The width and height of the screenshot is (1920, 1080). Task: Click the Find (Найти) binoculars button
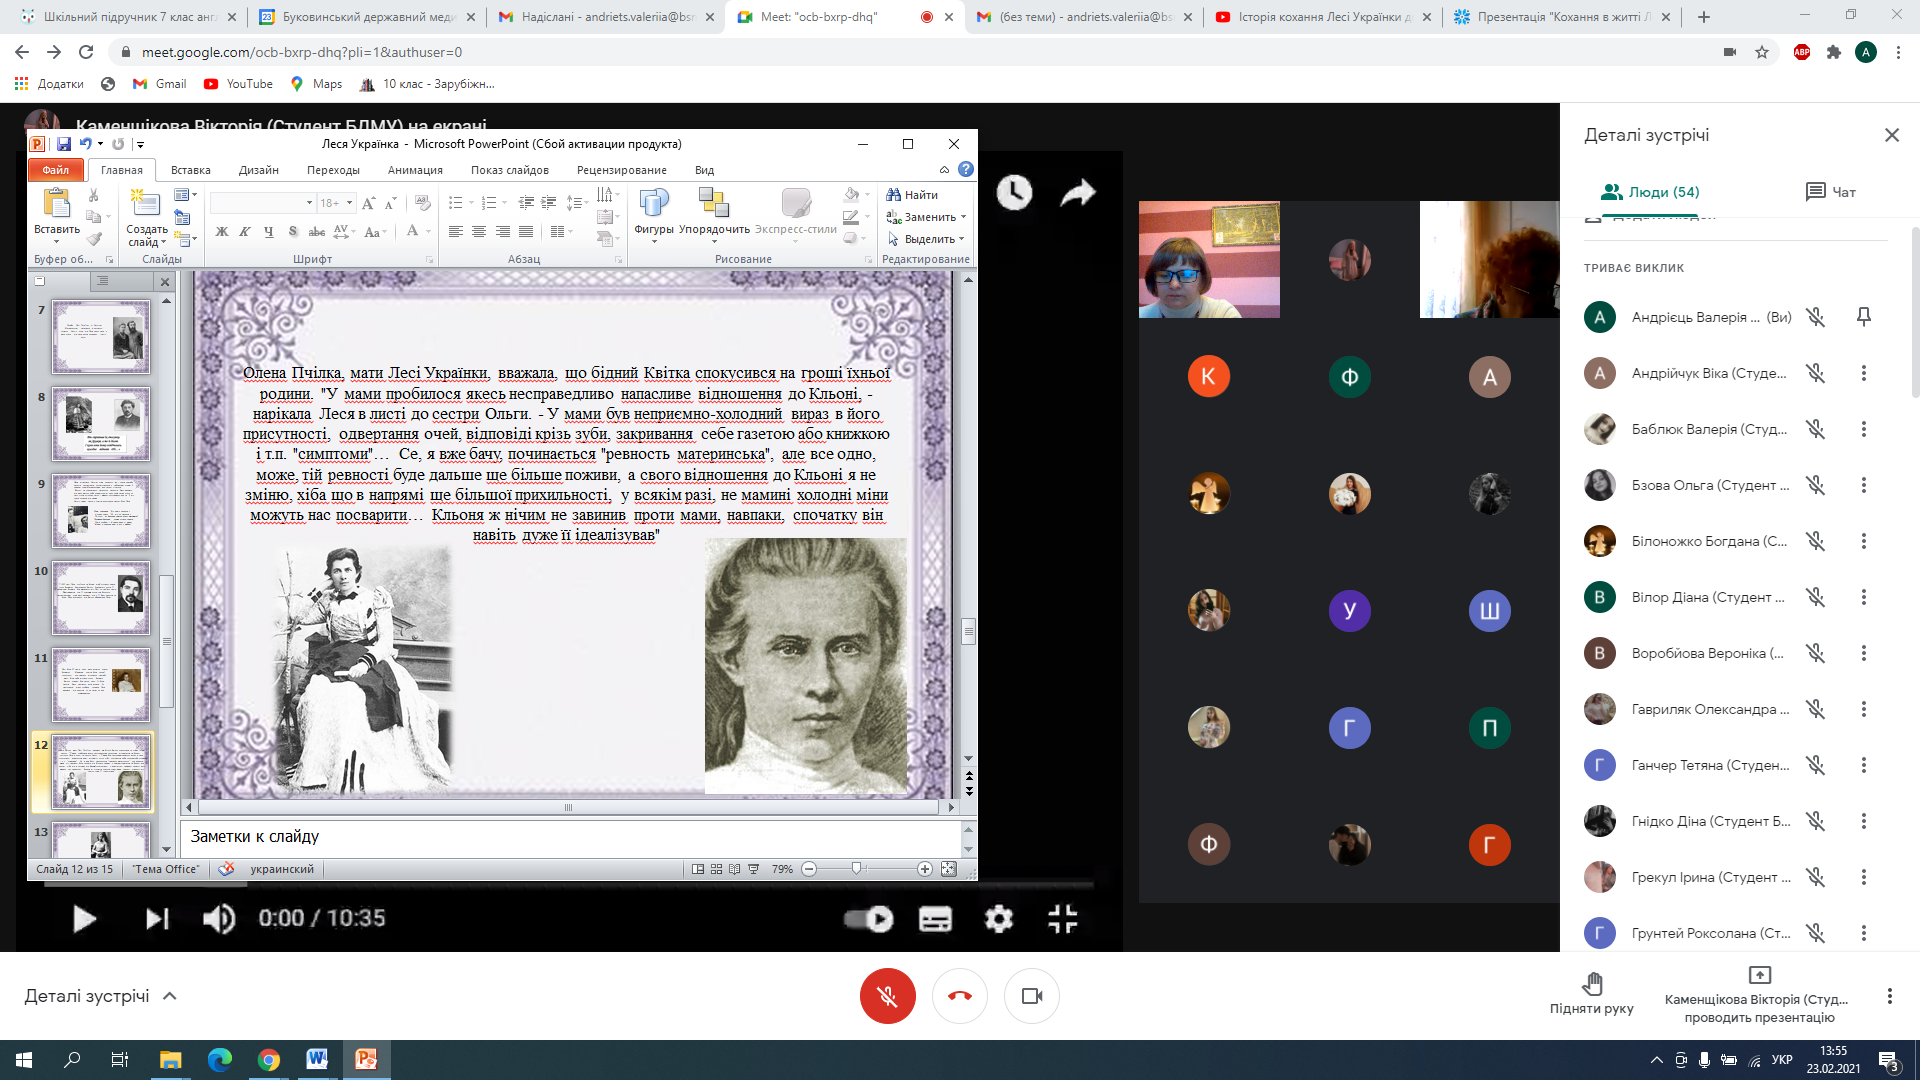[x=912, y=195]
